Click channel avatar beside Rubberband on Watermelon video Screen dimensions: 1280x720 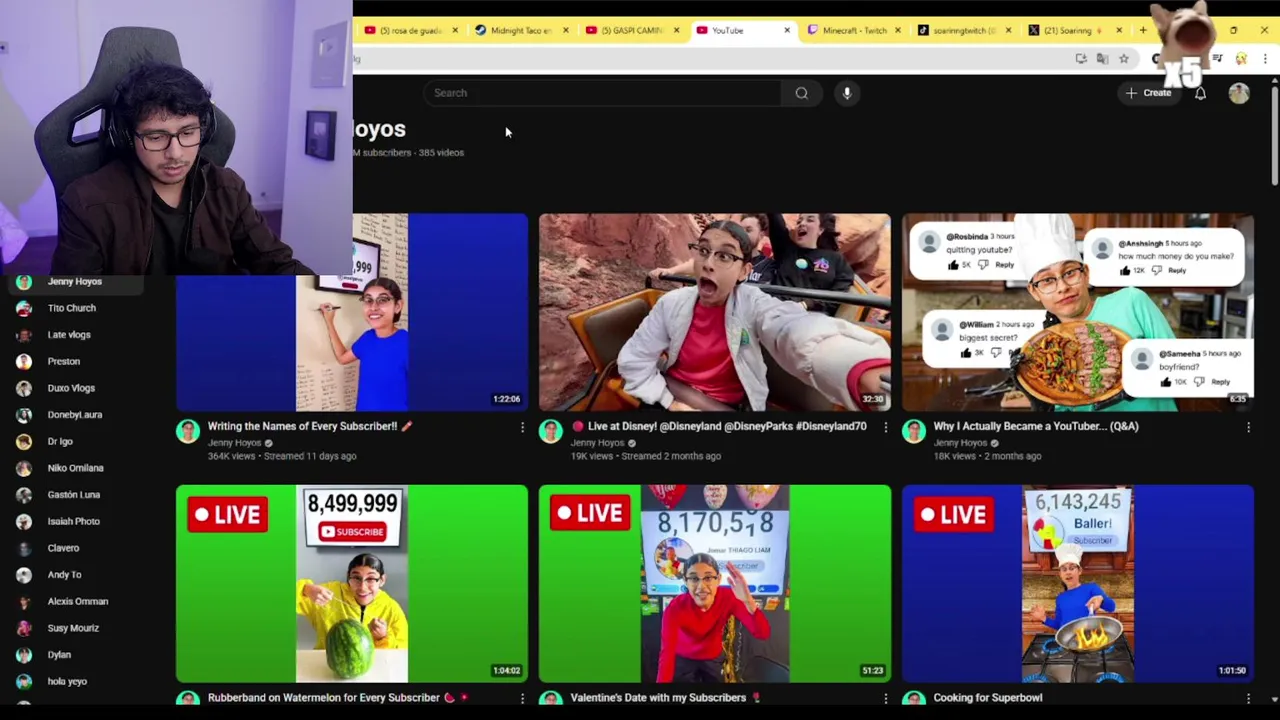click(187, 700)
